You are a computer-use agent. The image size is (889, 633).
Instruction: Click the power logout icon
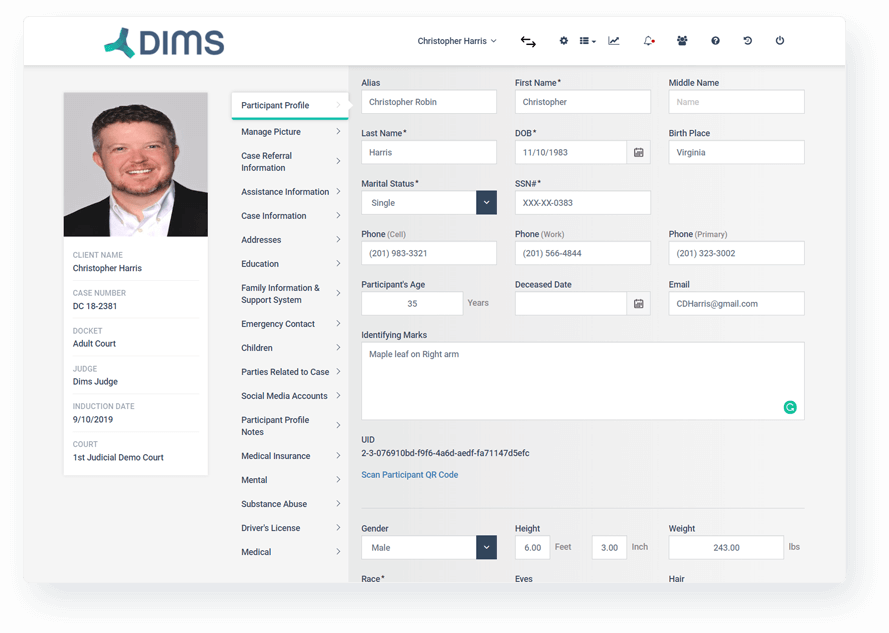coord(780,41)
